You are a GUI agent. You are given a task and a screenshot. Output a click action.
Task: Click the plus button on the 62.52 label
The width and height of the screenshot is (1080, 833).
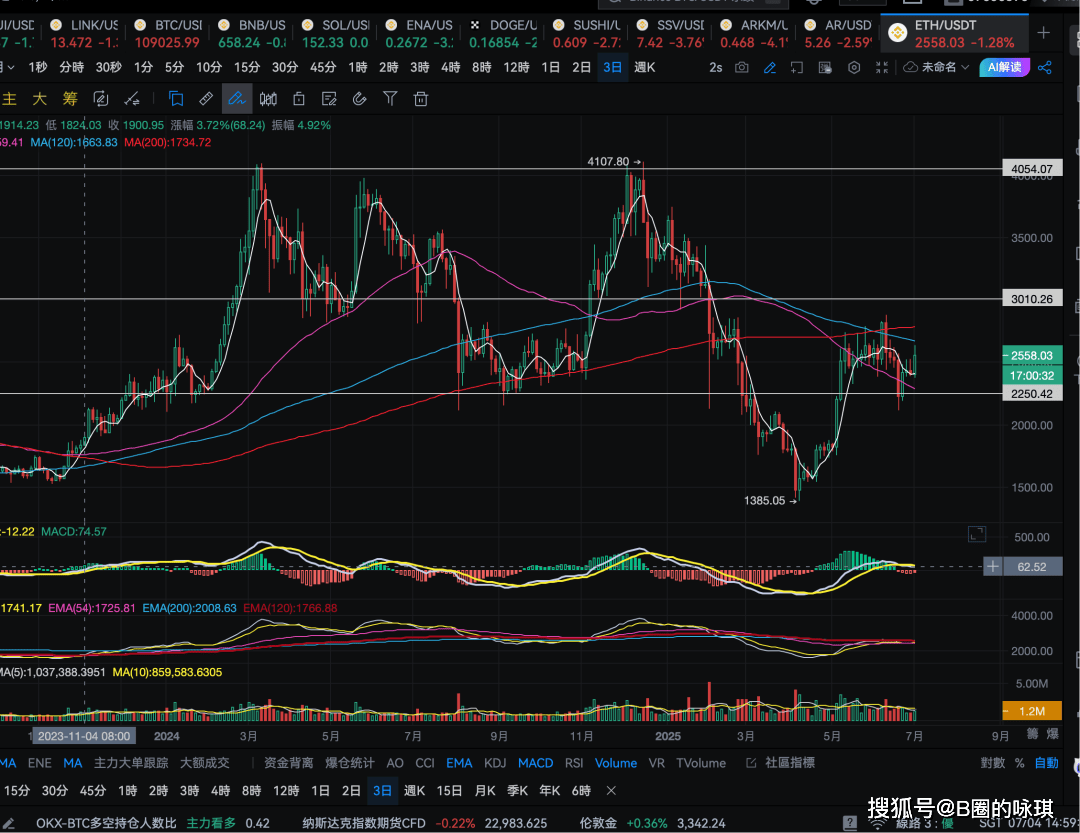coord(993,567)
